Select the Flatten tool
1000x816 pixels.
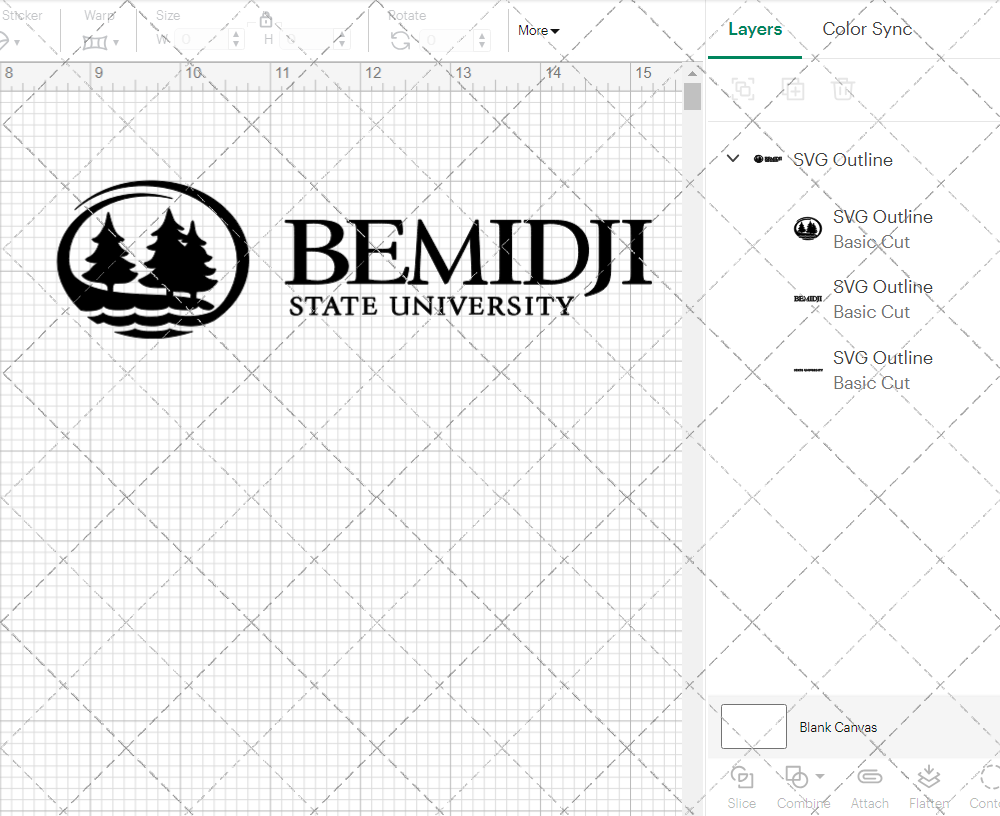point(928,776)
